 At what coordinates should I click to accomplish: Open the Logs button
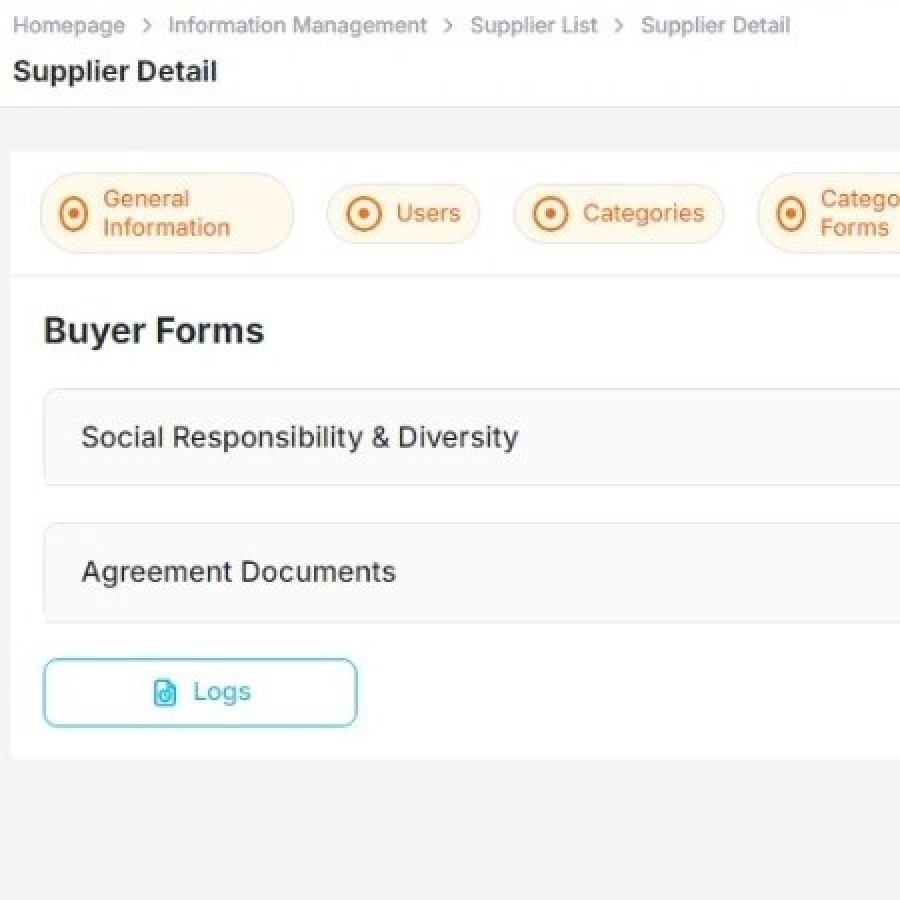coord(200,692)
